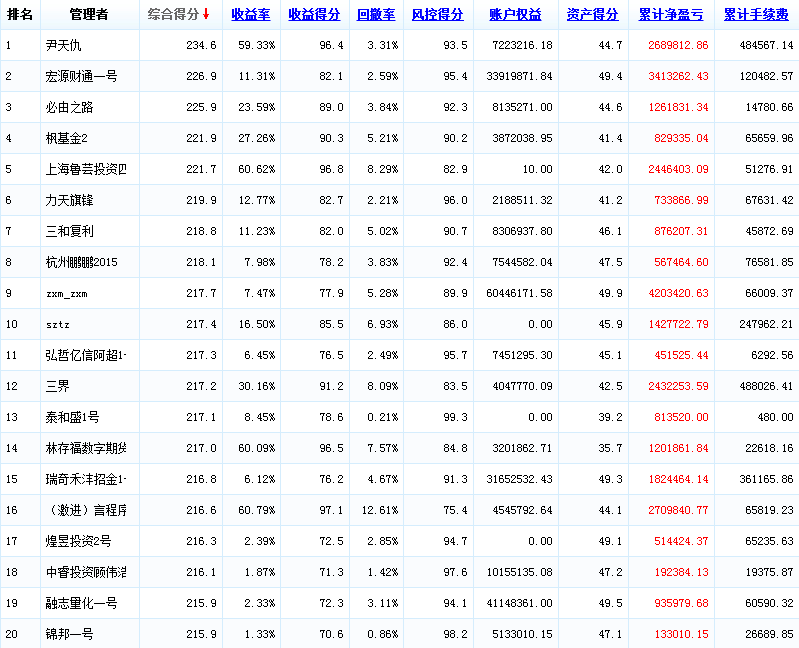Click return score 97.1

pyautogui.click(x=332, y=510)
